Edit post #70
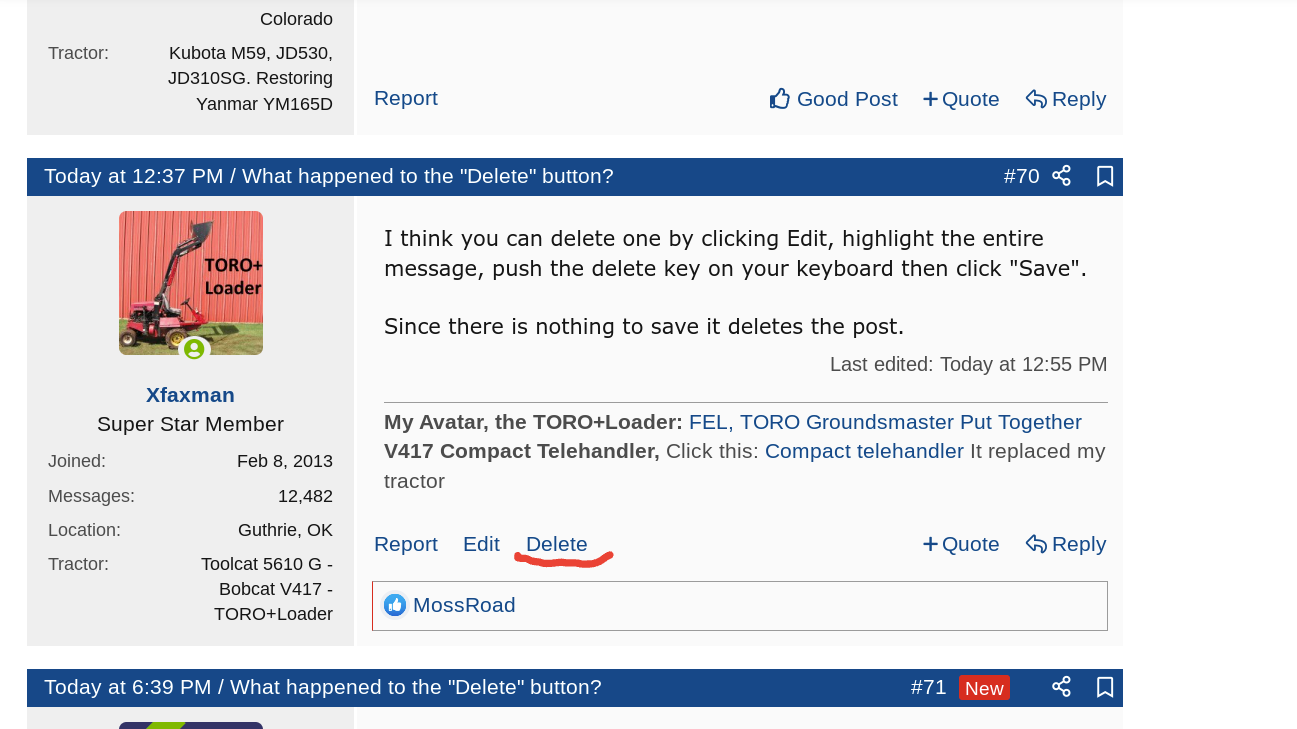1297x729 pixels. coord(481,544)
